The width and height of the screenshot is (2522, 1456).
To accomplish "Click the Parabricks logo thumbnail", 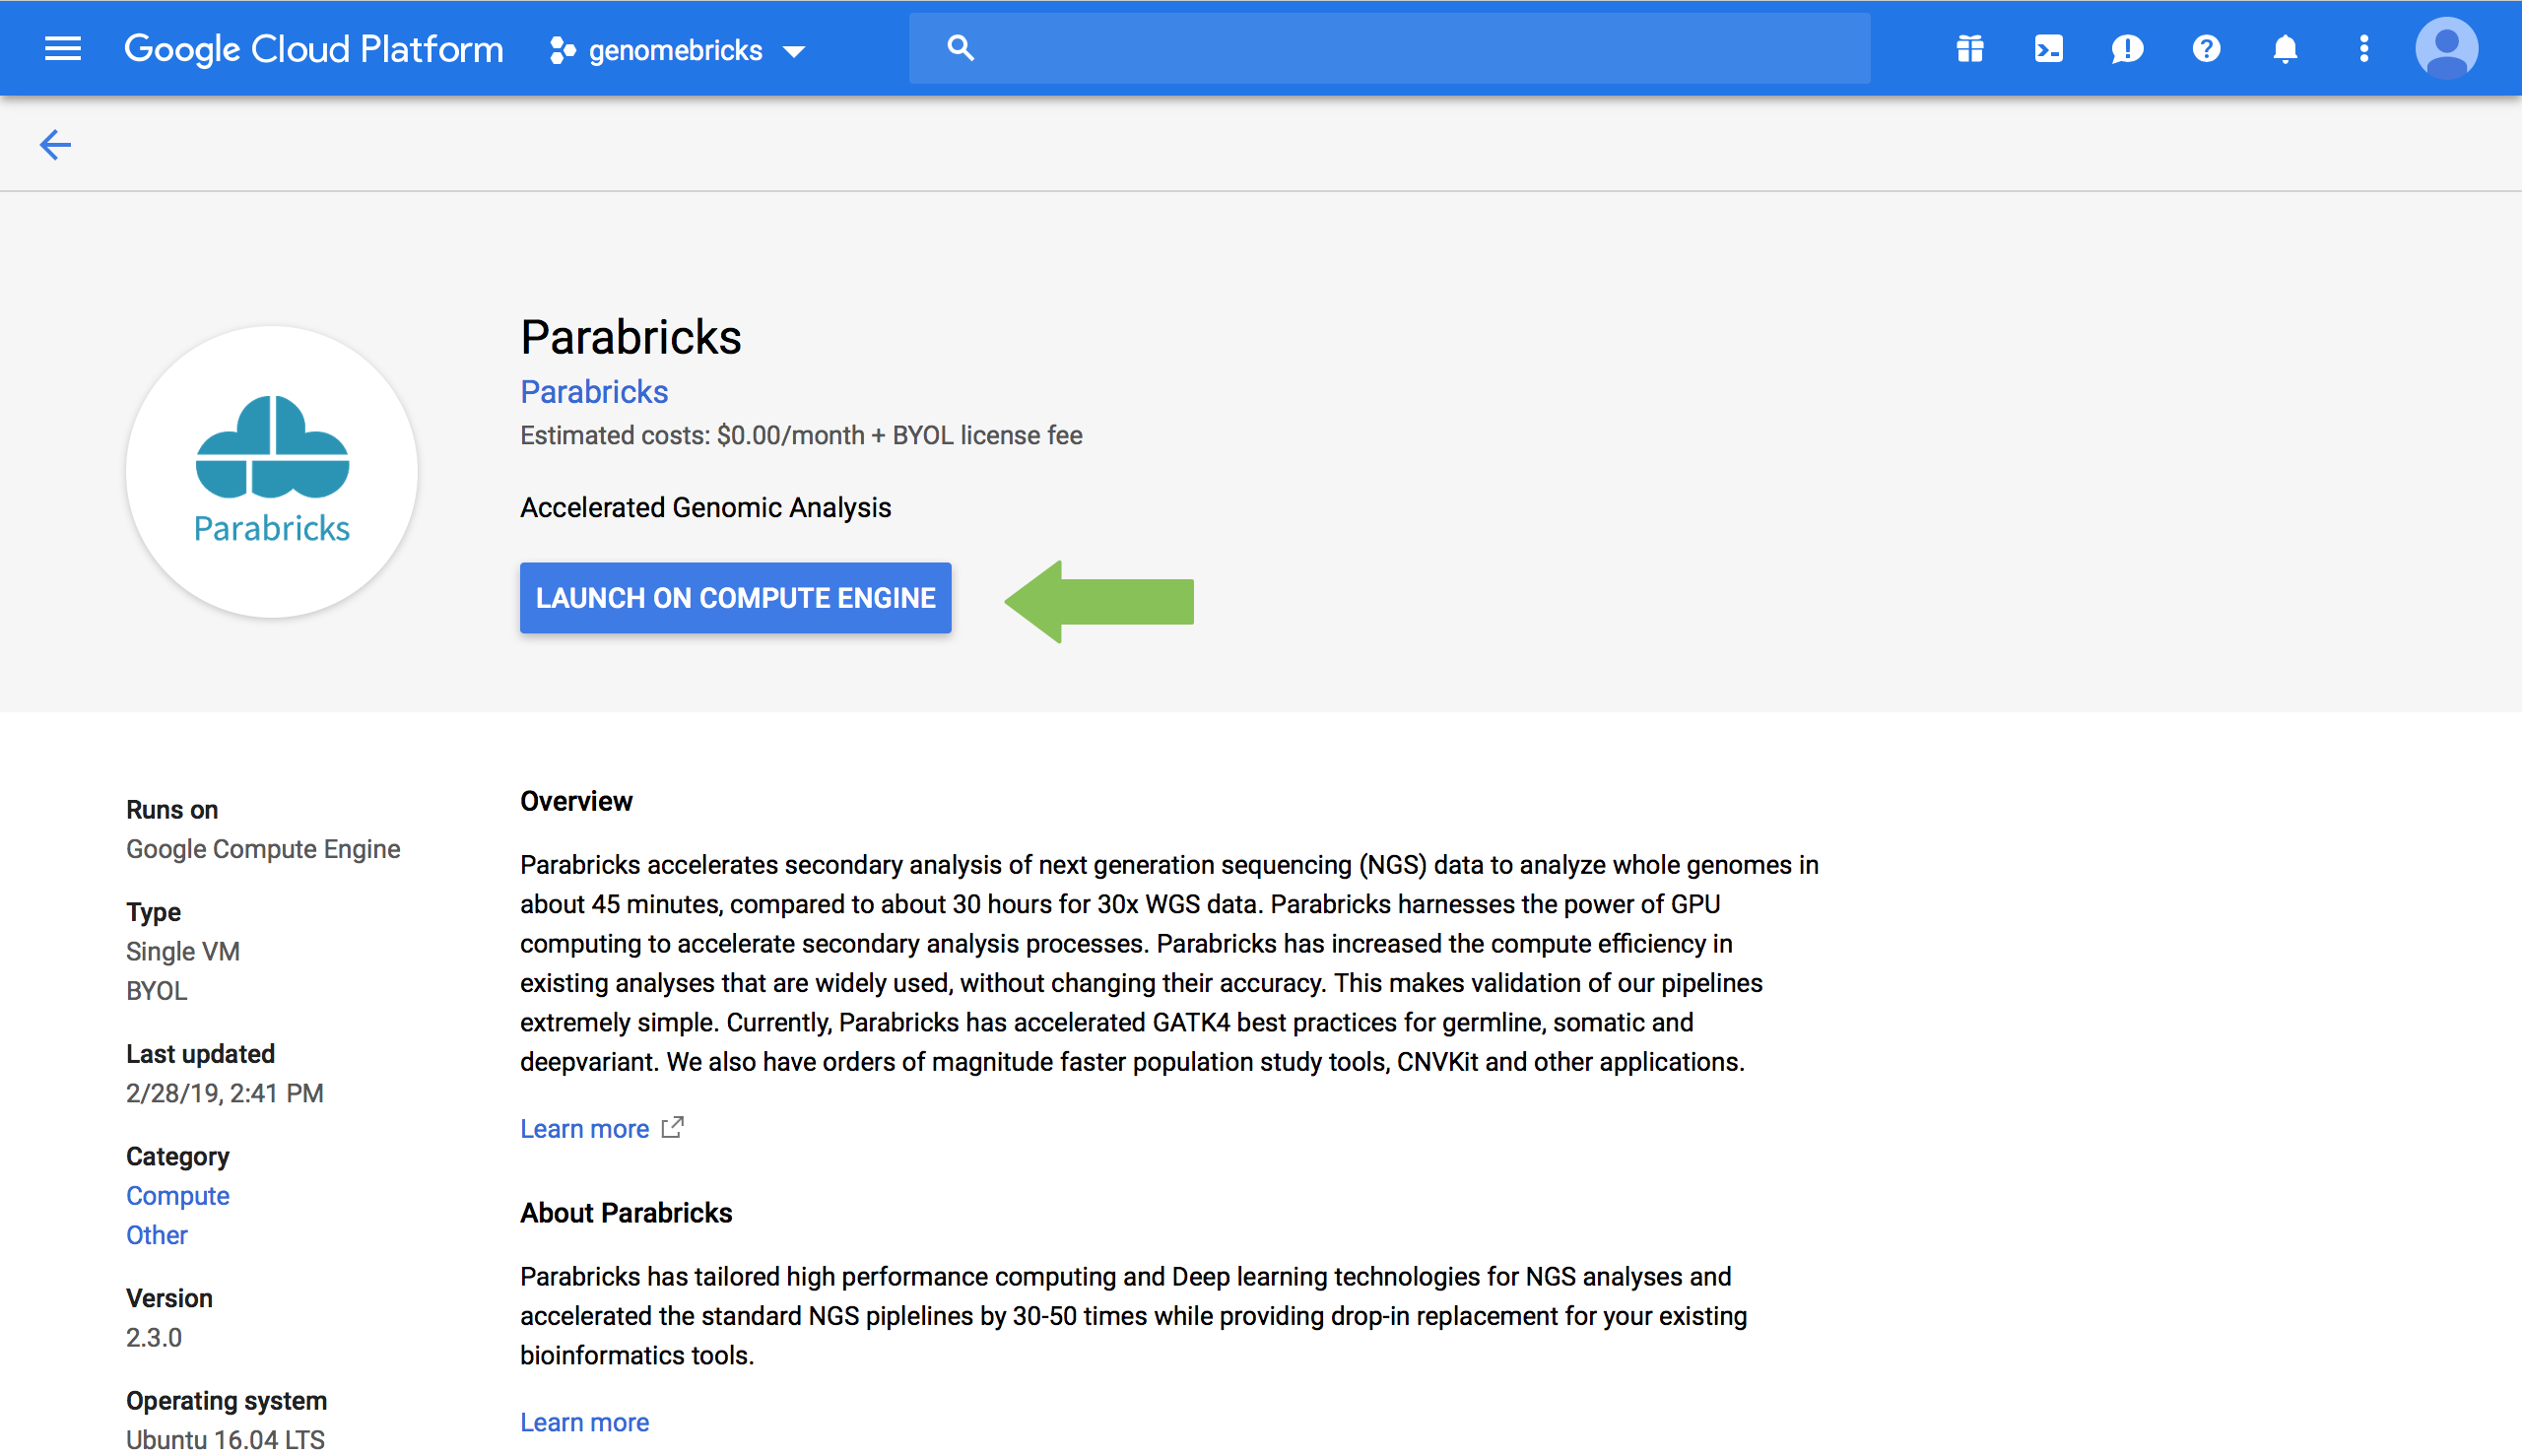I will 272,471.
